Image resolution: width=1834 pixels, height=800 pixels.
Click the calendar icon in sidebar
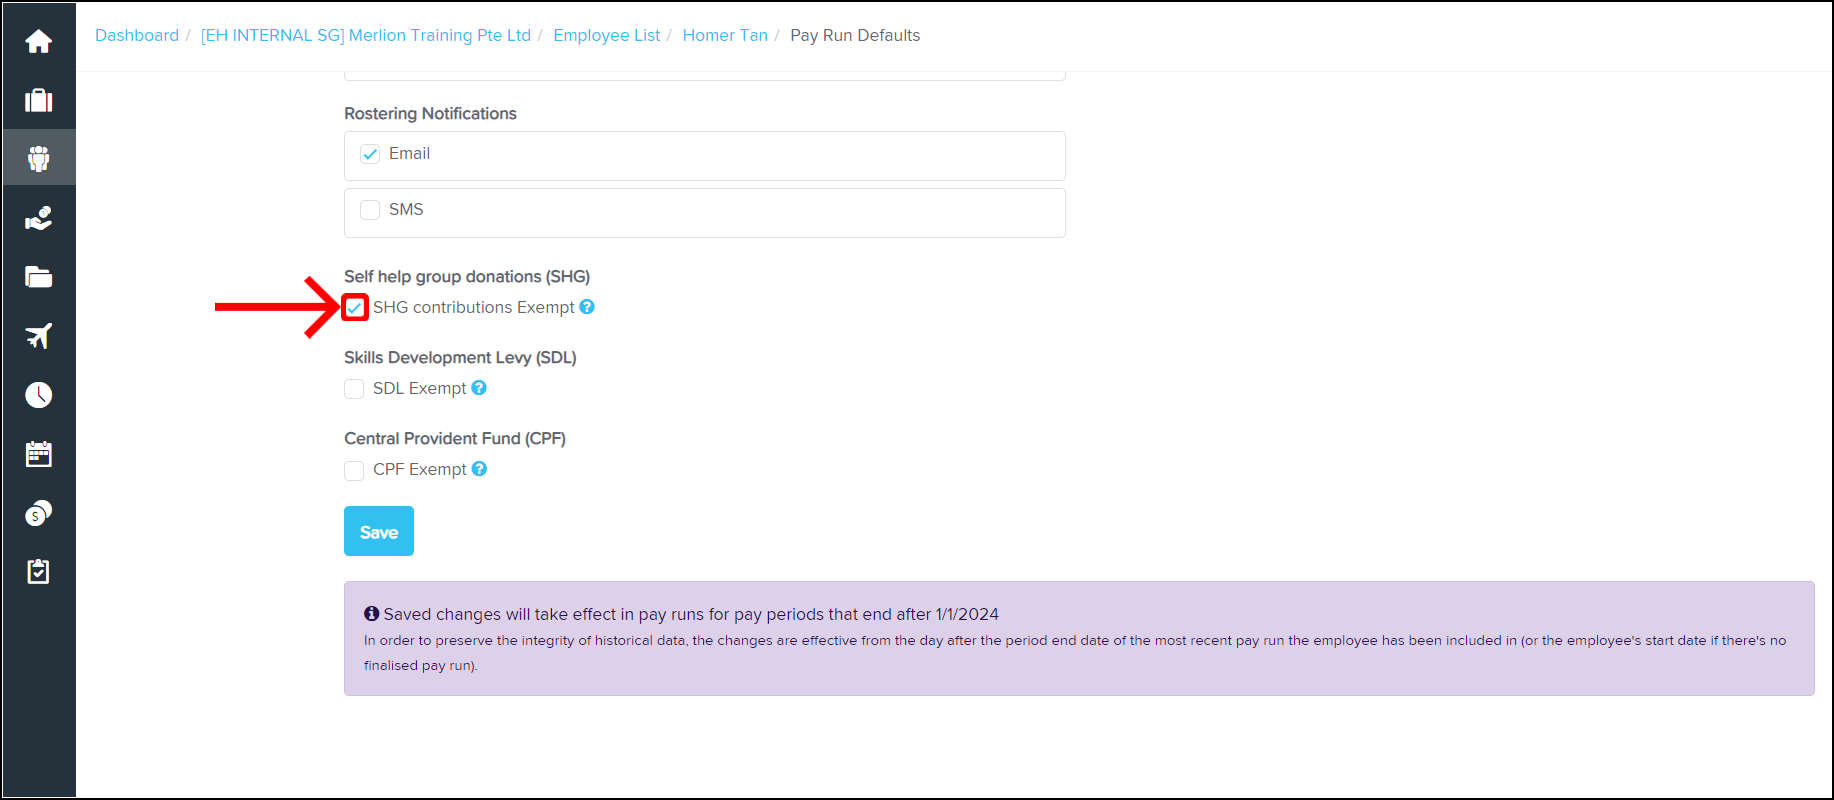[38, 454]
